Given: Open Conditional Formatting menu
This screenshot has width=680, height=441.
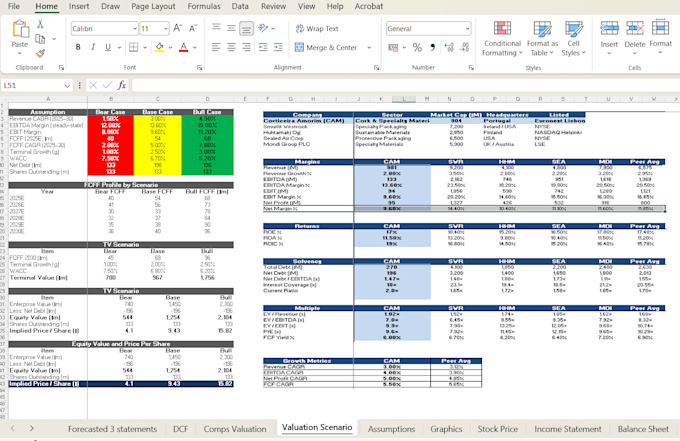Looking at the screenshot, I should pyautogui.click(x=502, y=39).
